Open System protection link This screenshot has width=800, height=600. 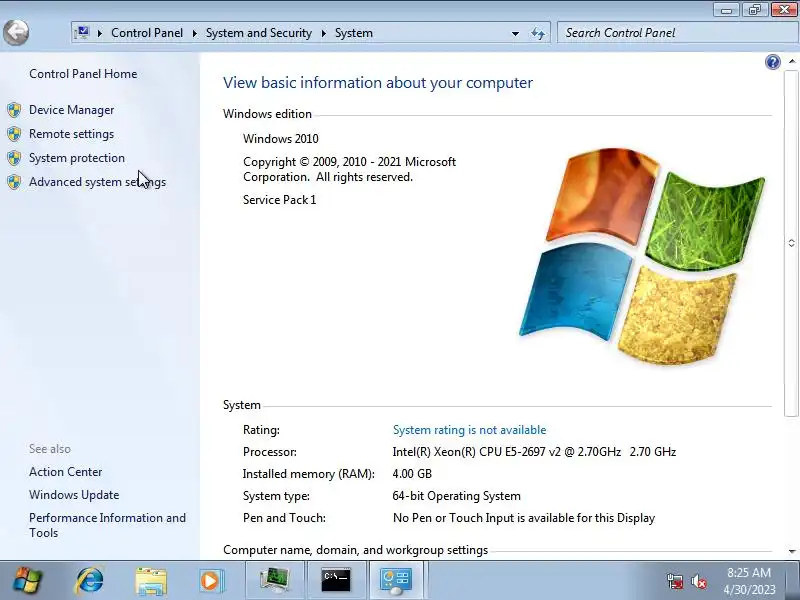(x=77, y=158)
